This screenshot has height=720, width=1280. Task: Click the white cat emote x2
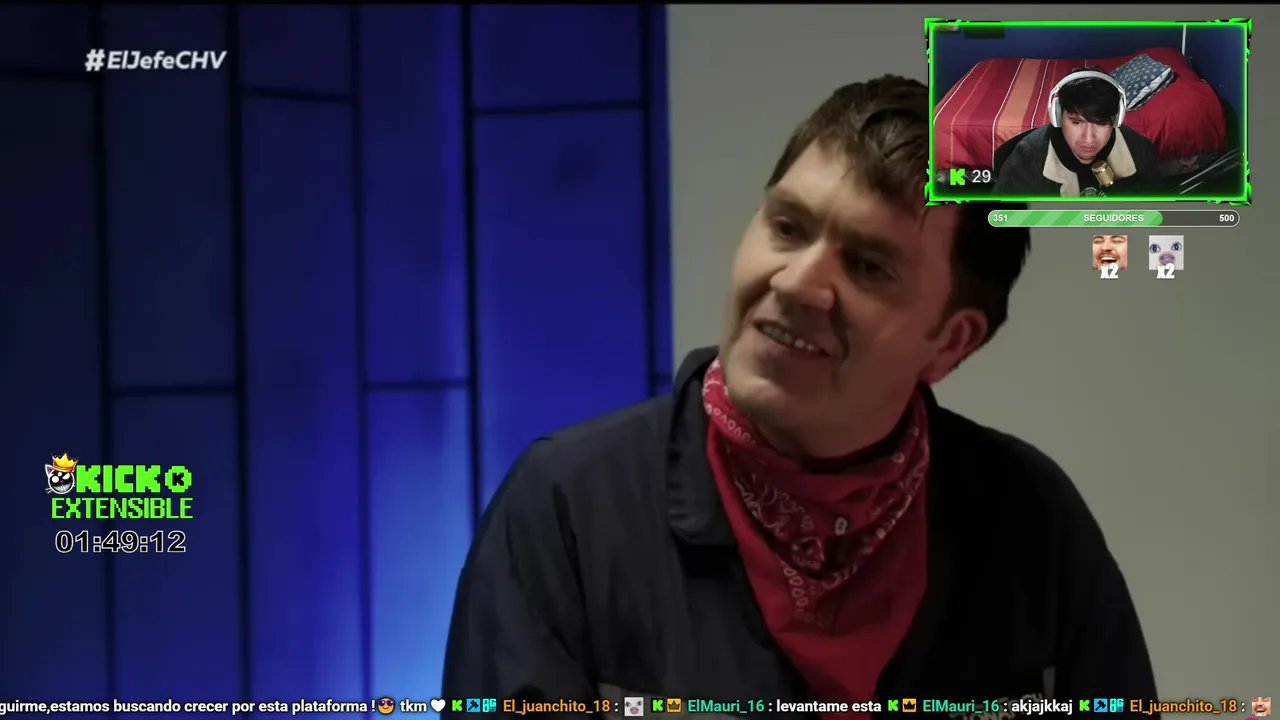point(1165,256)
